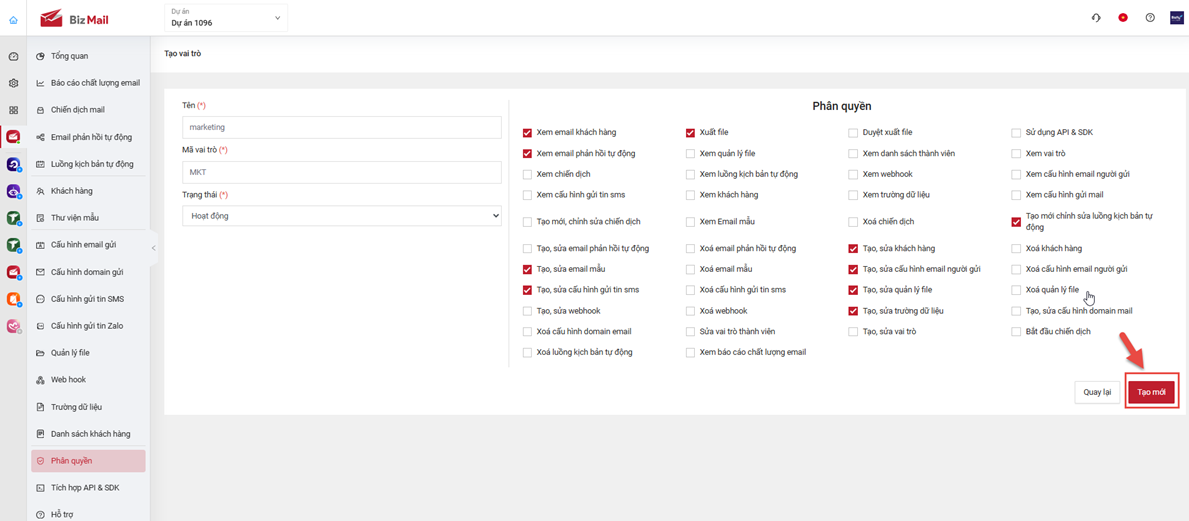The image size is (1189, 521).
Task: Enable the "Duyệt xuất file" checkbox
Action: pos(853,133)
